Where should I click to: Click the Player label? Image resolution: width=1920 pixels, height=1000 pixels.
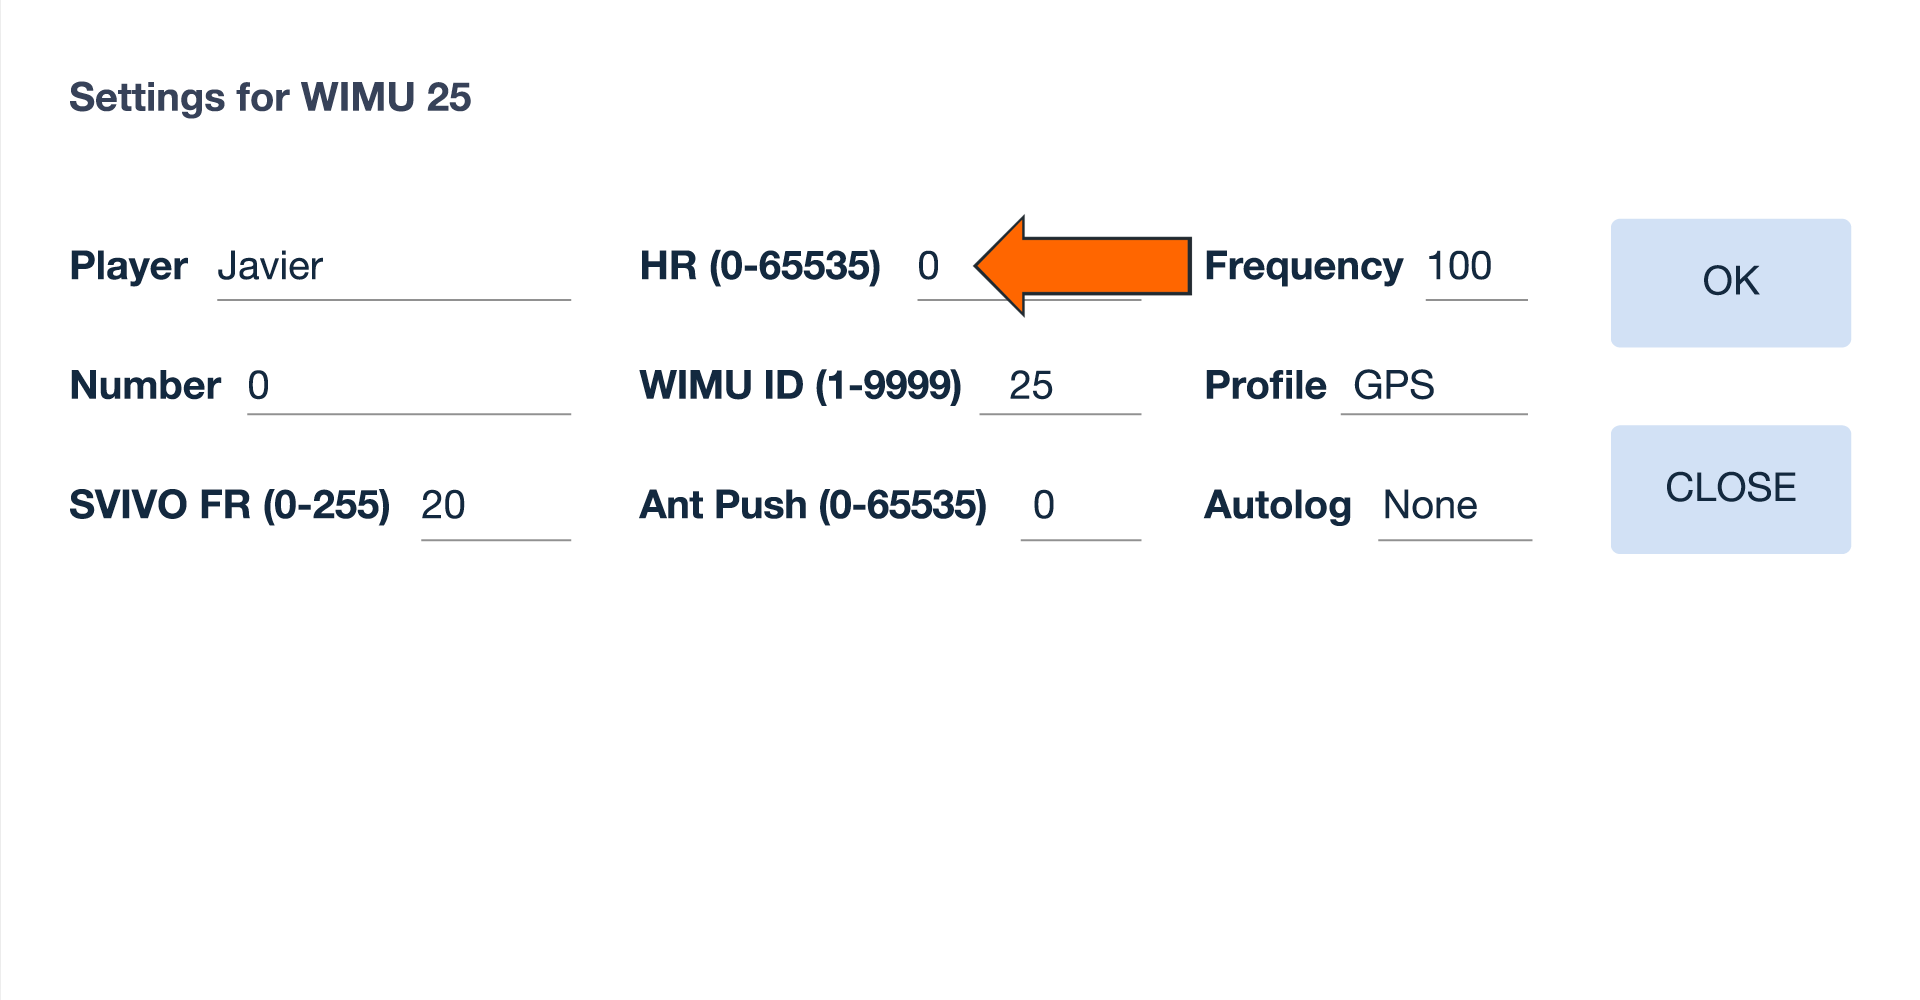[128, 266]
